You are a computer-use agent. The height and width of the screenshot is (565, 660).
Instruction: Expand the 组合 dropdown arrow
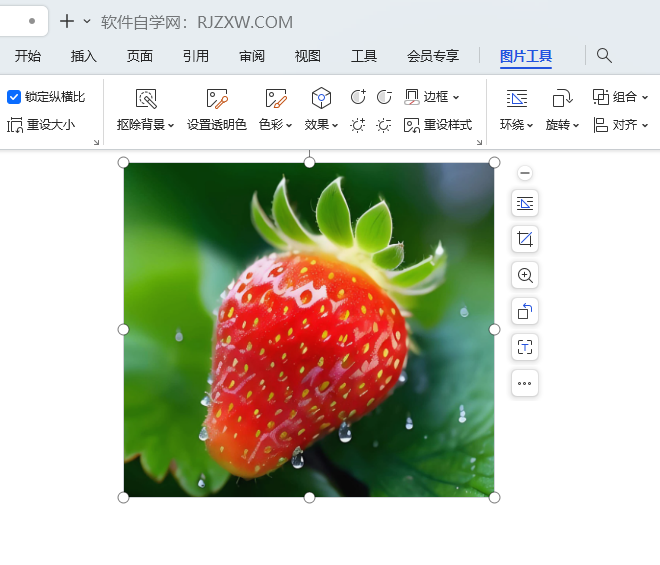(645, 98)
